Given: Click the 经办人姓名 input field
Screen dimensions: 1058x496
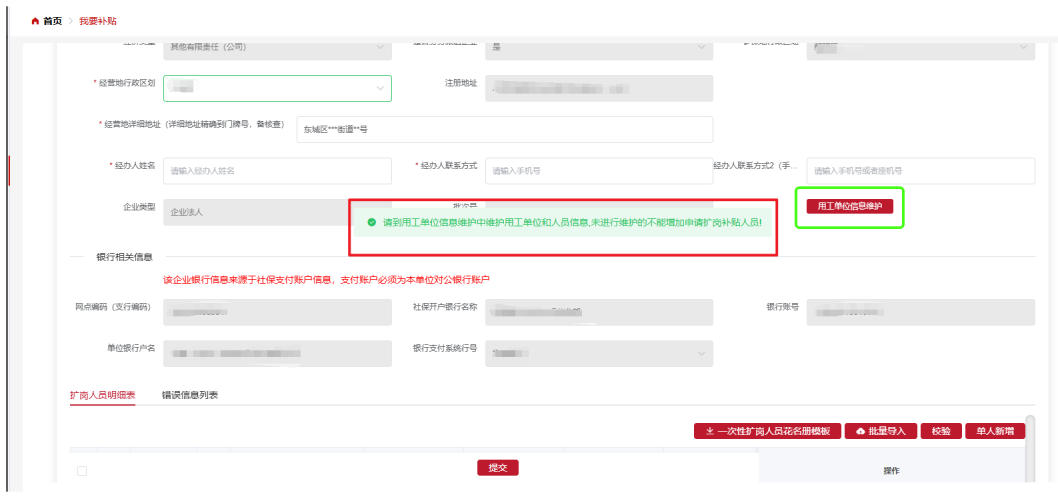Looking at the screenshot, I should (x=277, y=171).
